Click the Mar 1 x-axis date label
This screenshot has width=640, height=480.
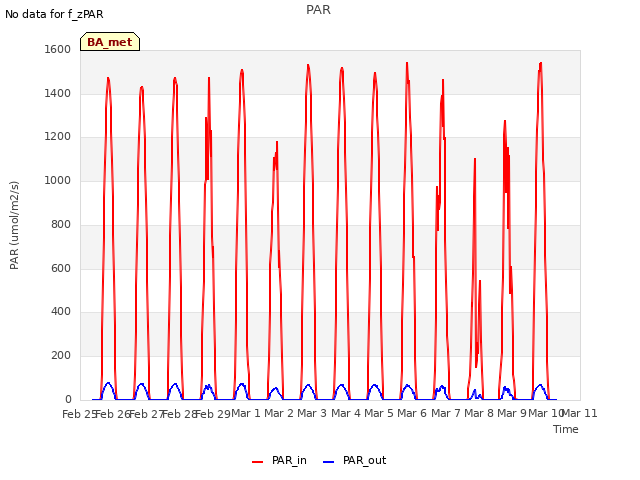click(x=246, y=413)
